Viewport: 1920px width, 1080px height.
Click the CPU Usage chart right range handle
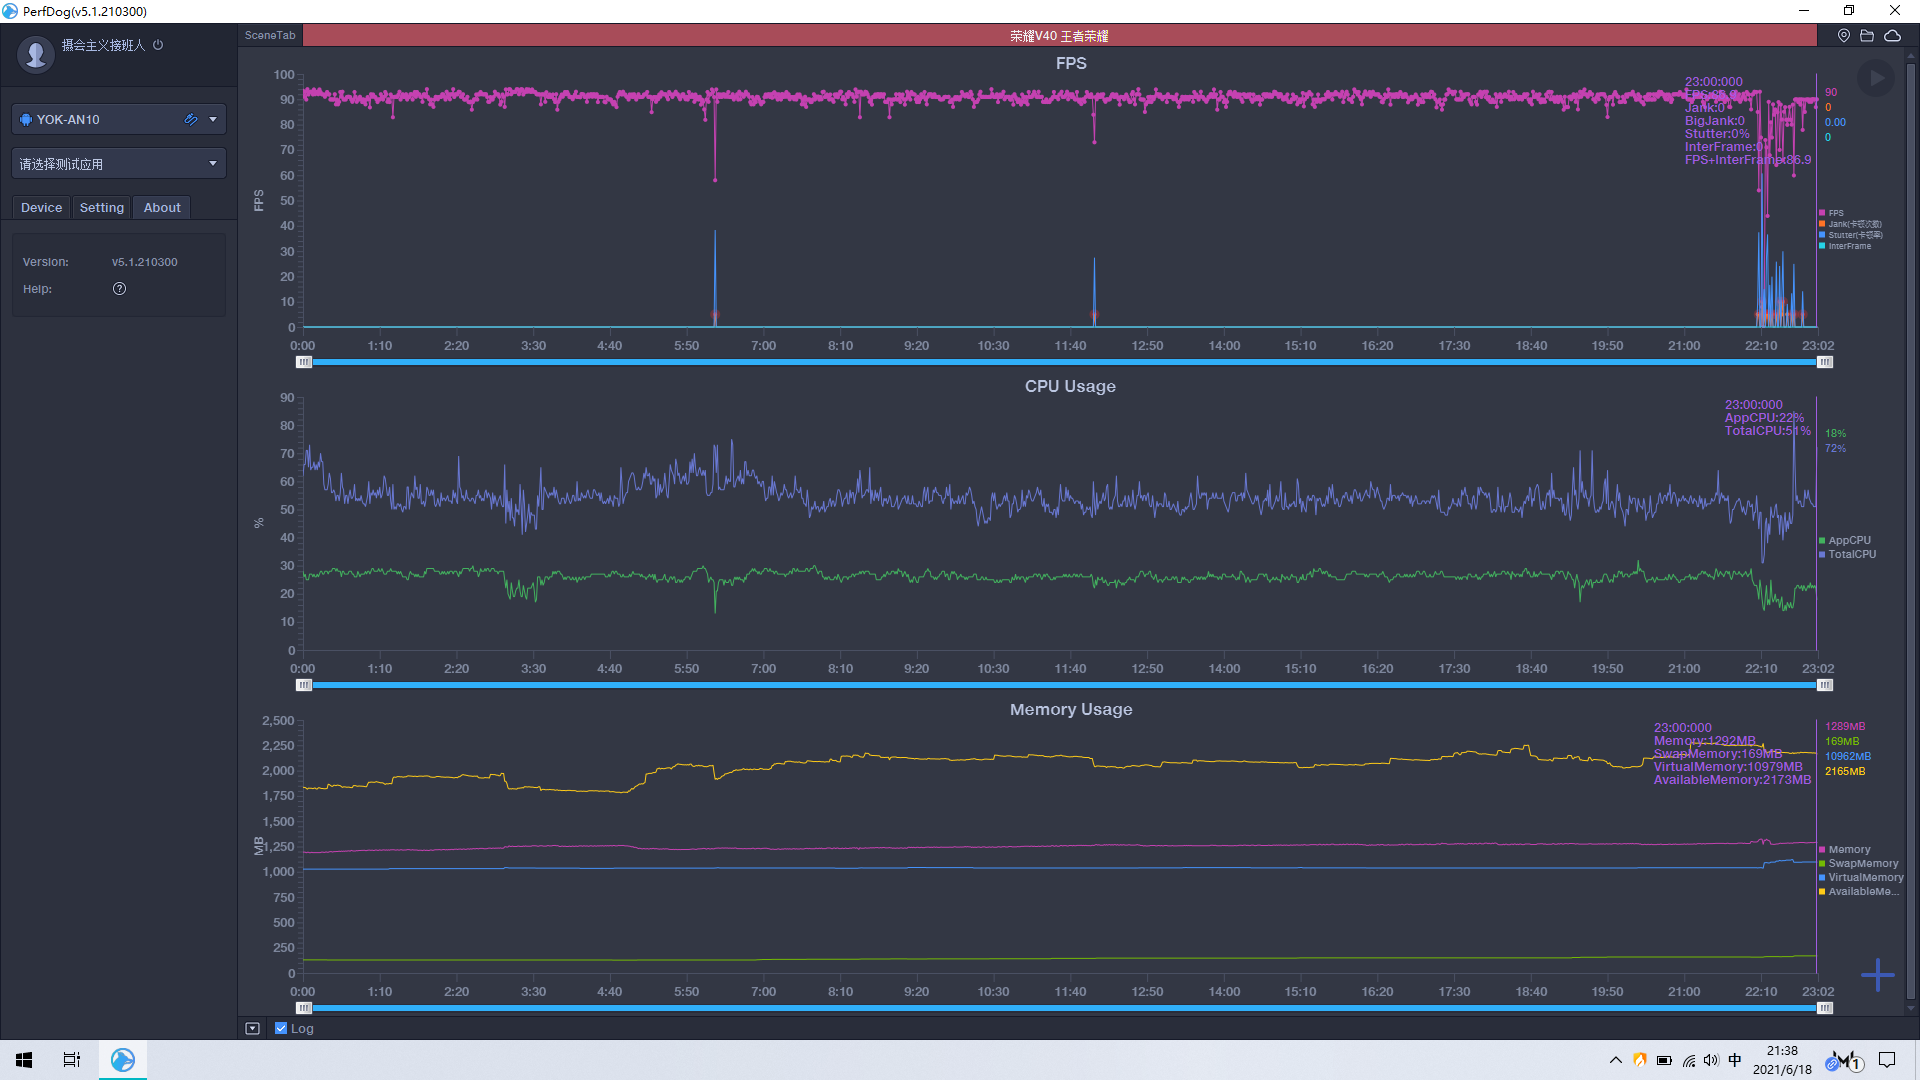pos(1825,685)
